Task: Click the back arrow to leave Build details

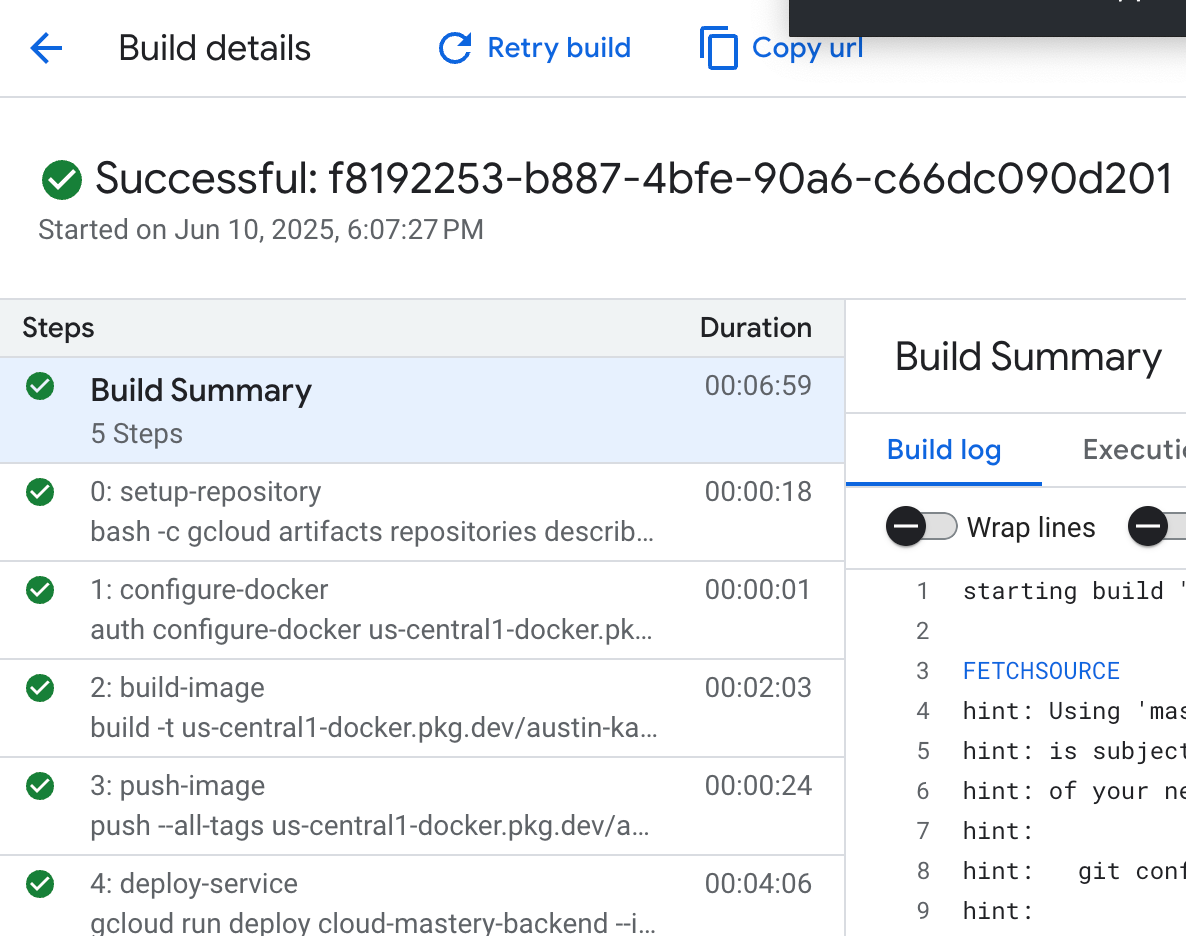Action: [46, 48]
